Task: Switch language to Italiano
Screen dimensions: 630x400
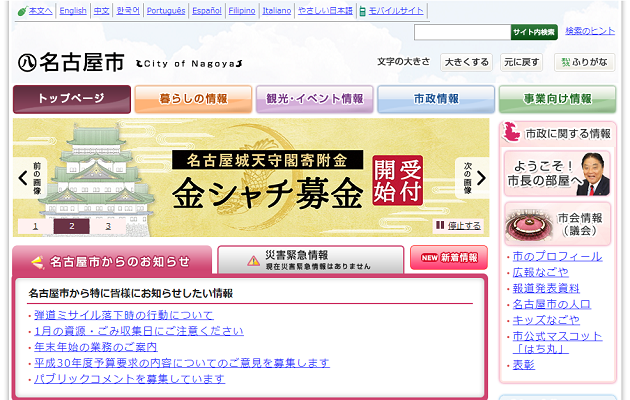Action: coord(276,11)
